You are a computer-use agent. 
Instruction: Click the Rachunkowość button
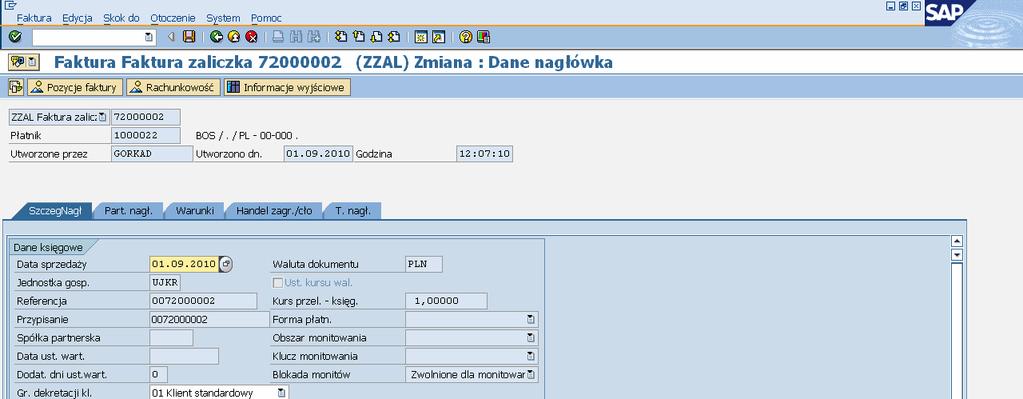pos(173,87)
